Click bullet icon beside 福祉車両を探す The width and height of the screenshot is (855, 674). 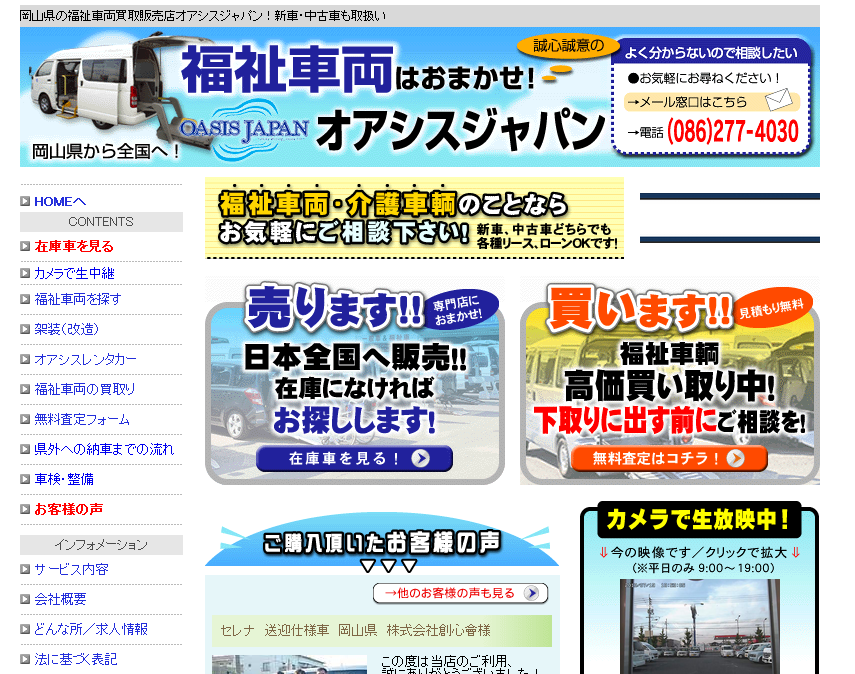(x=25, y=299)
